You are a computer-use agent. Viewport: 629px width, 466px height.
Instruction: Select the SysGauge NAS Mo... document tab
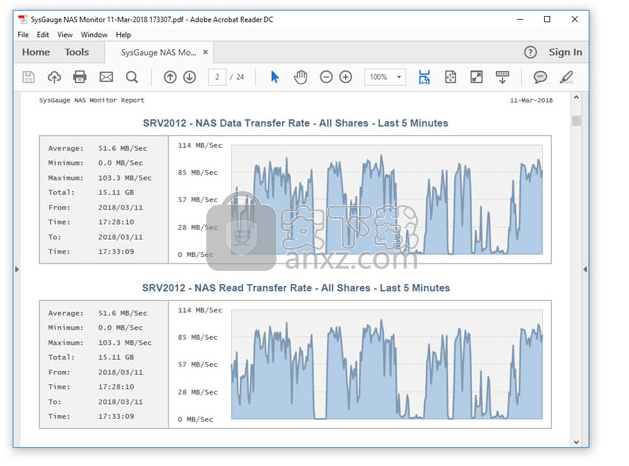(x=158, y=53)
